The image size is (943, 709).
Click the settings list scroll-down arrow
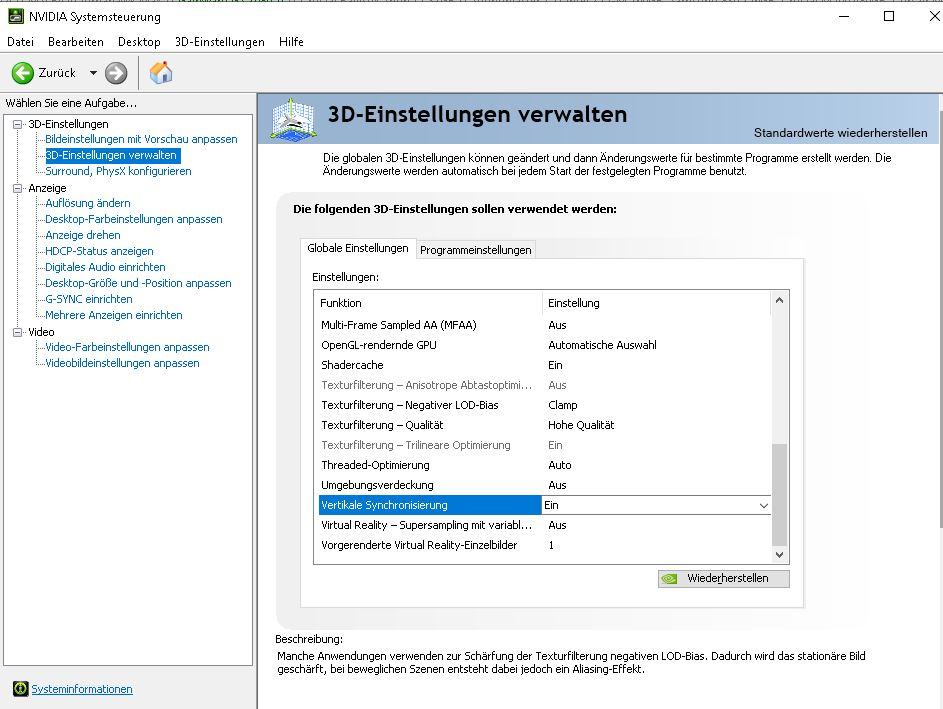[x=779, y=554]
